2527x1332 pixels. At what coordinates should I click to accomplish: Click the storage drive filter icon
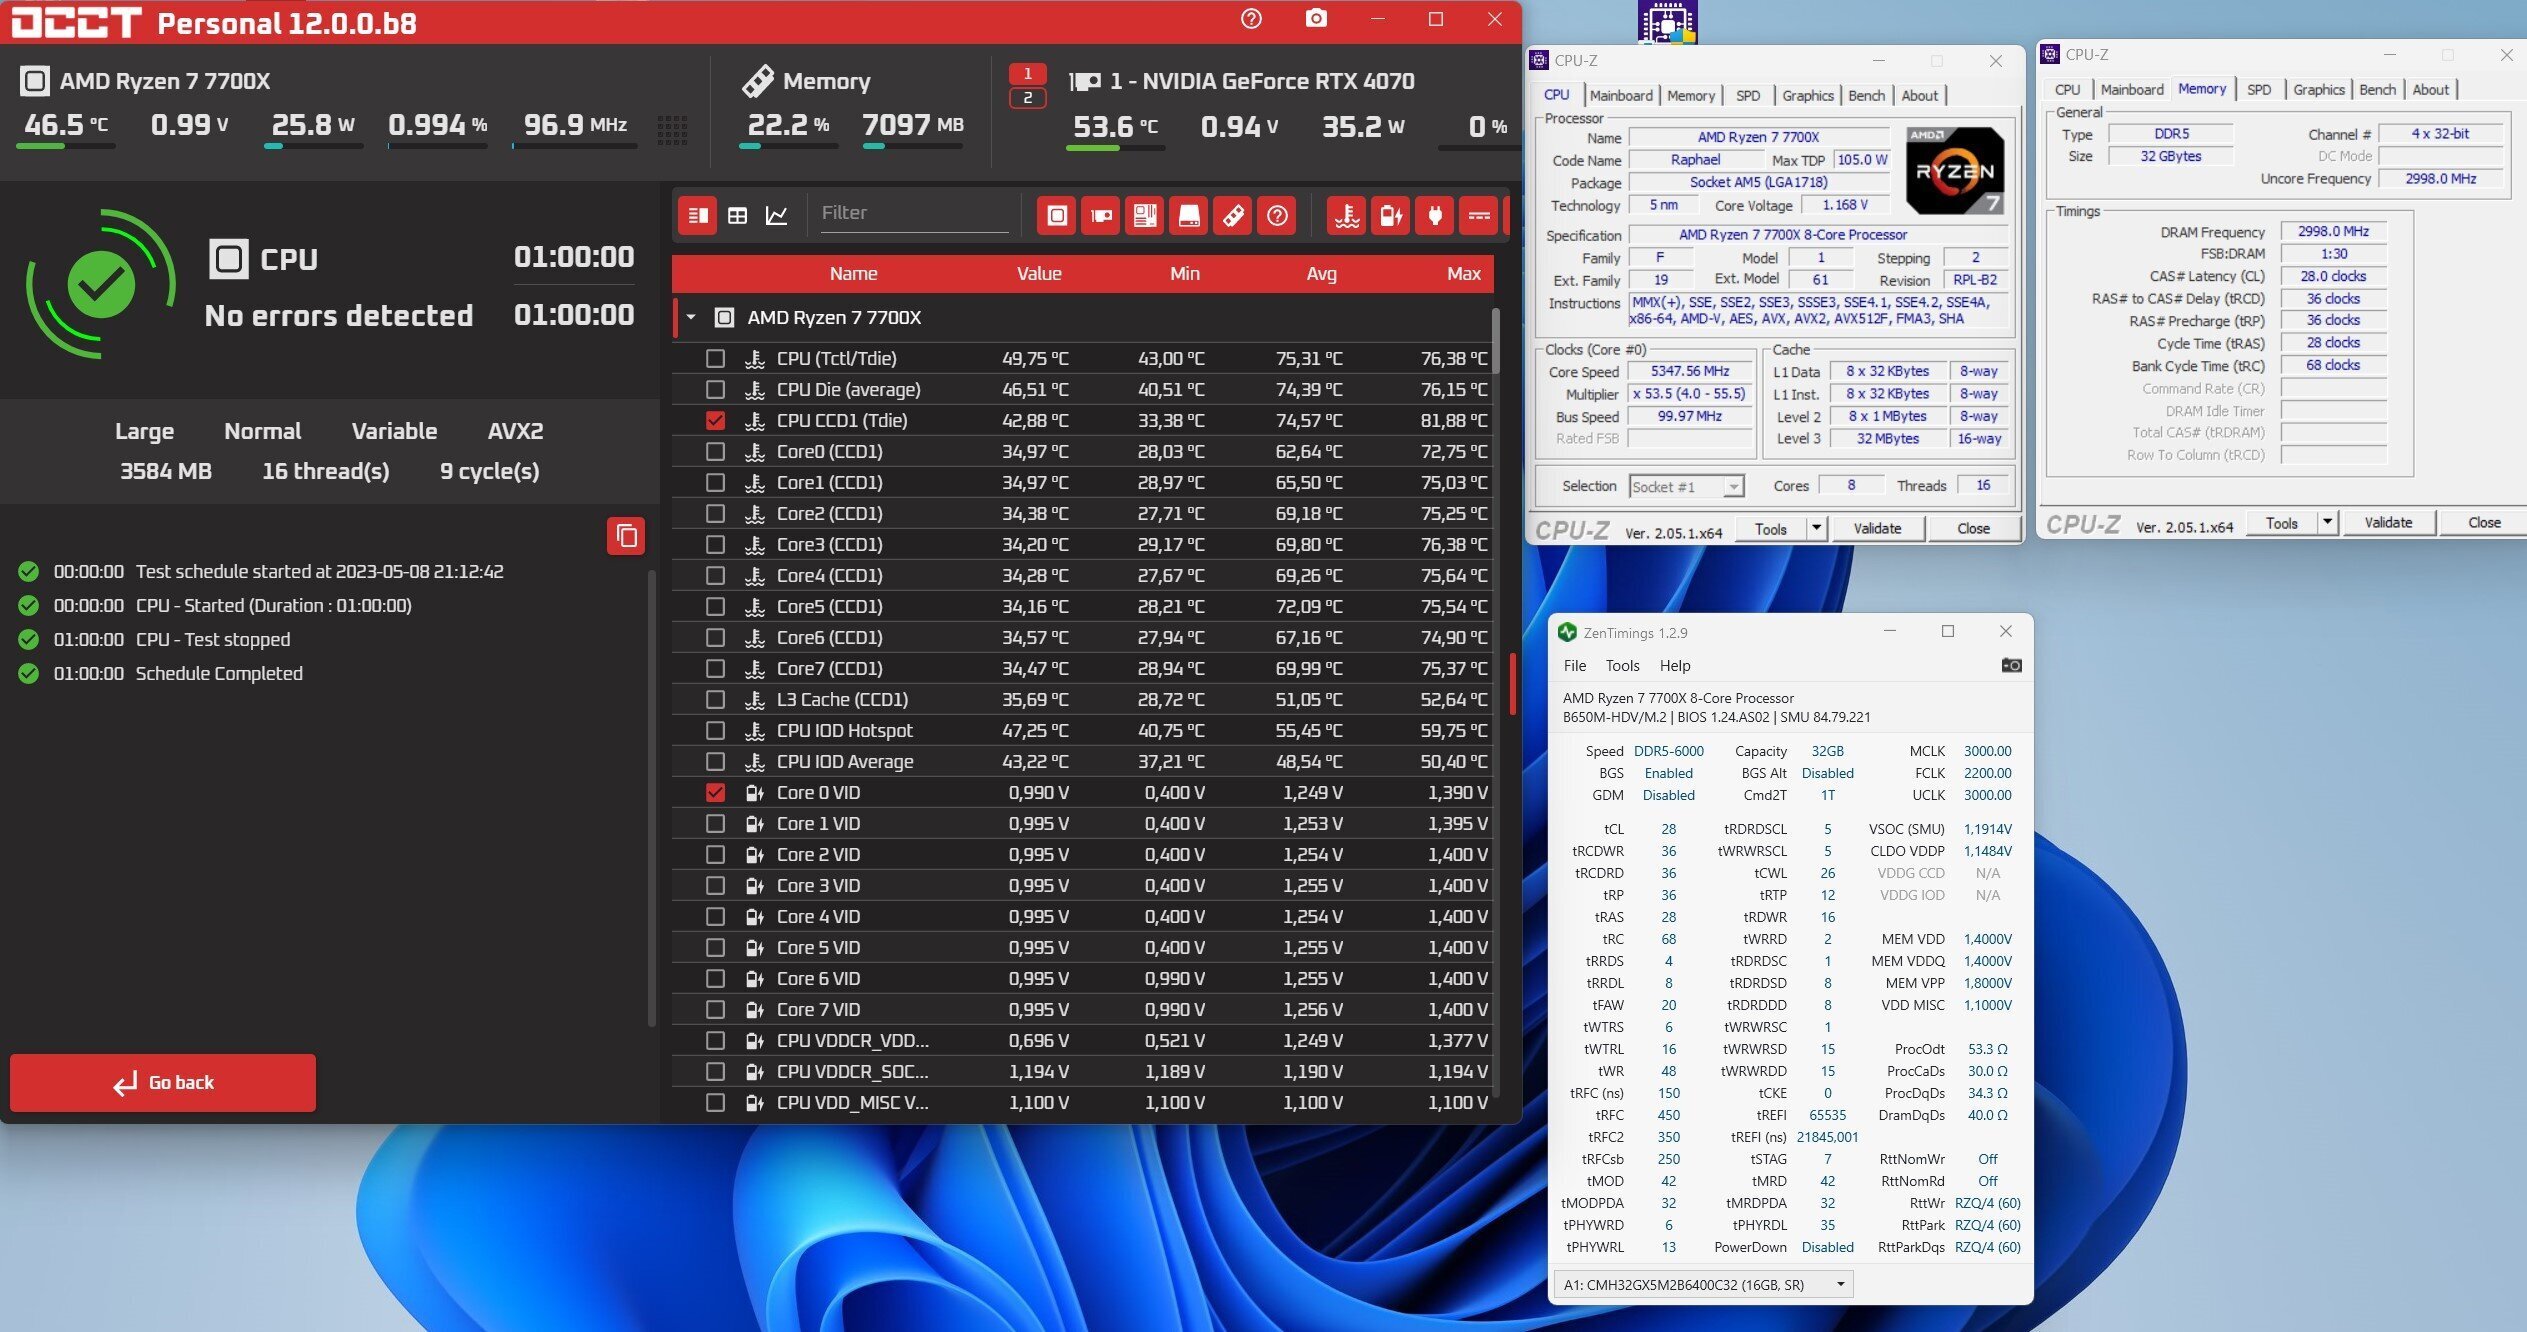pyautogui.click(x=1189, y=215)
